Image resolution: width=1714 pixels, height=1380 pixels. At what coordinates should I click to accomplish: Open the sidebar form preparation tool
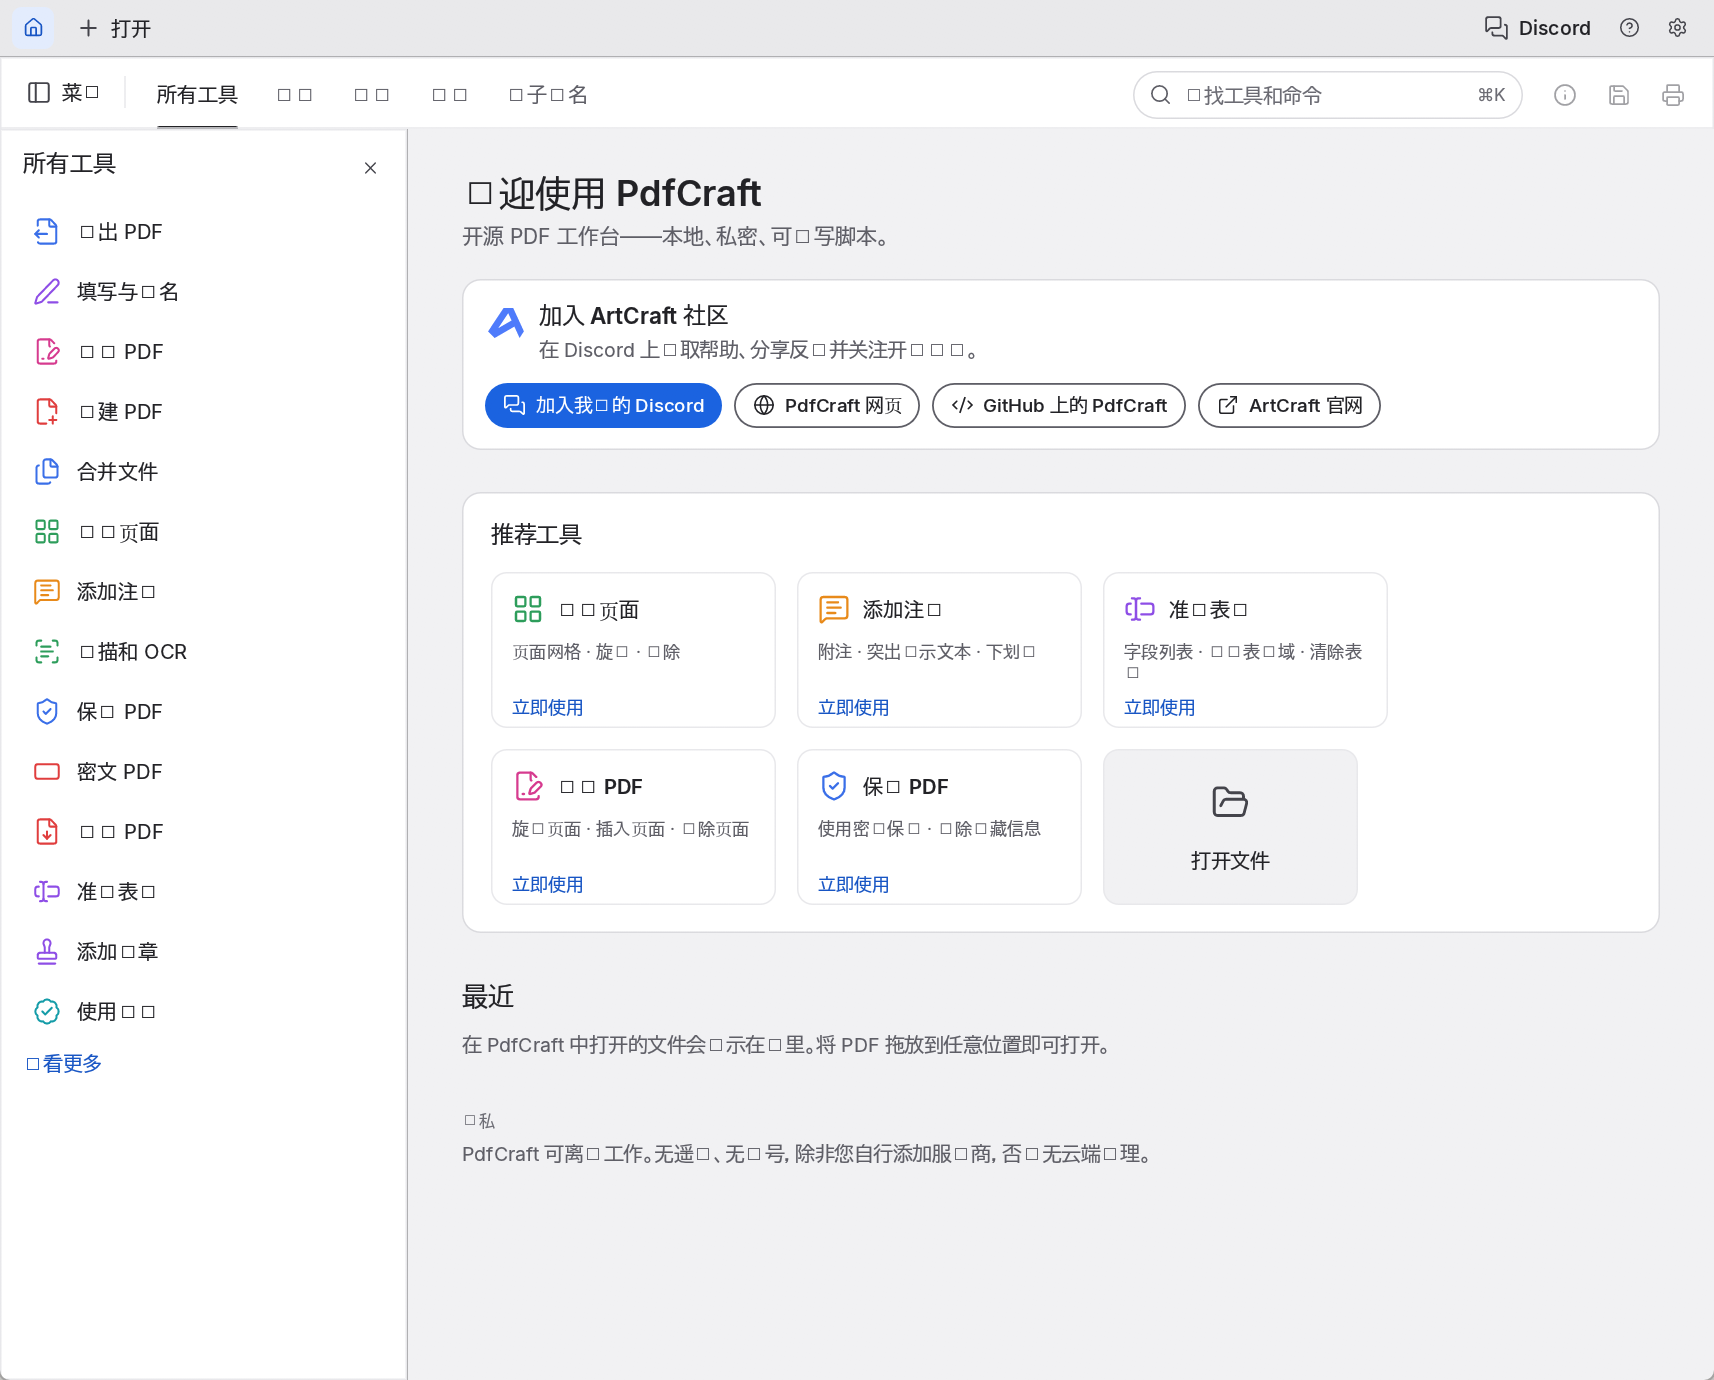pos(203,892)
